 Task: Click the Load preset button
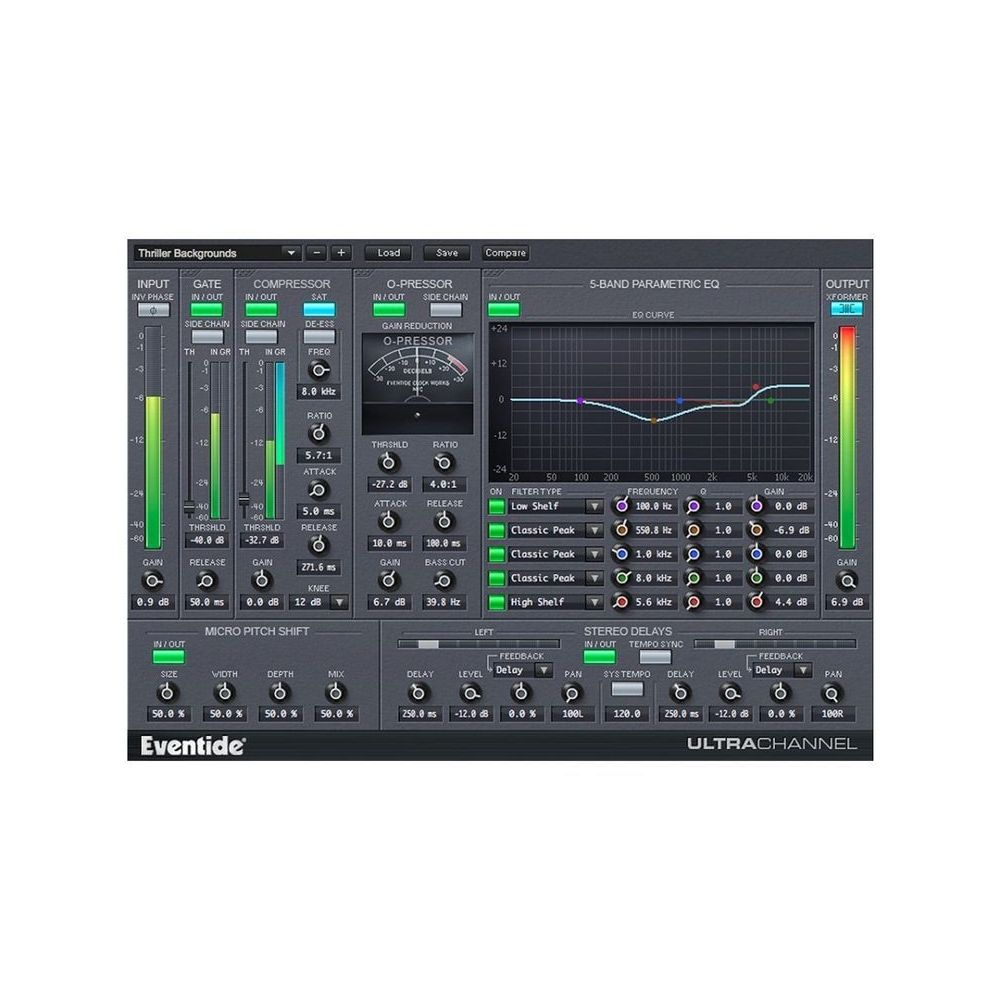coord(388,253)
